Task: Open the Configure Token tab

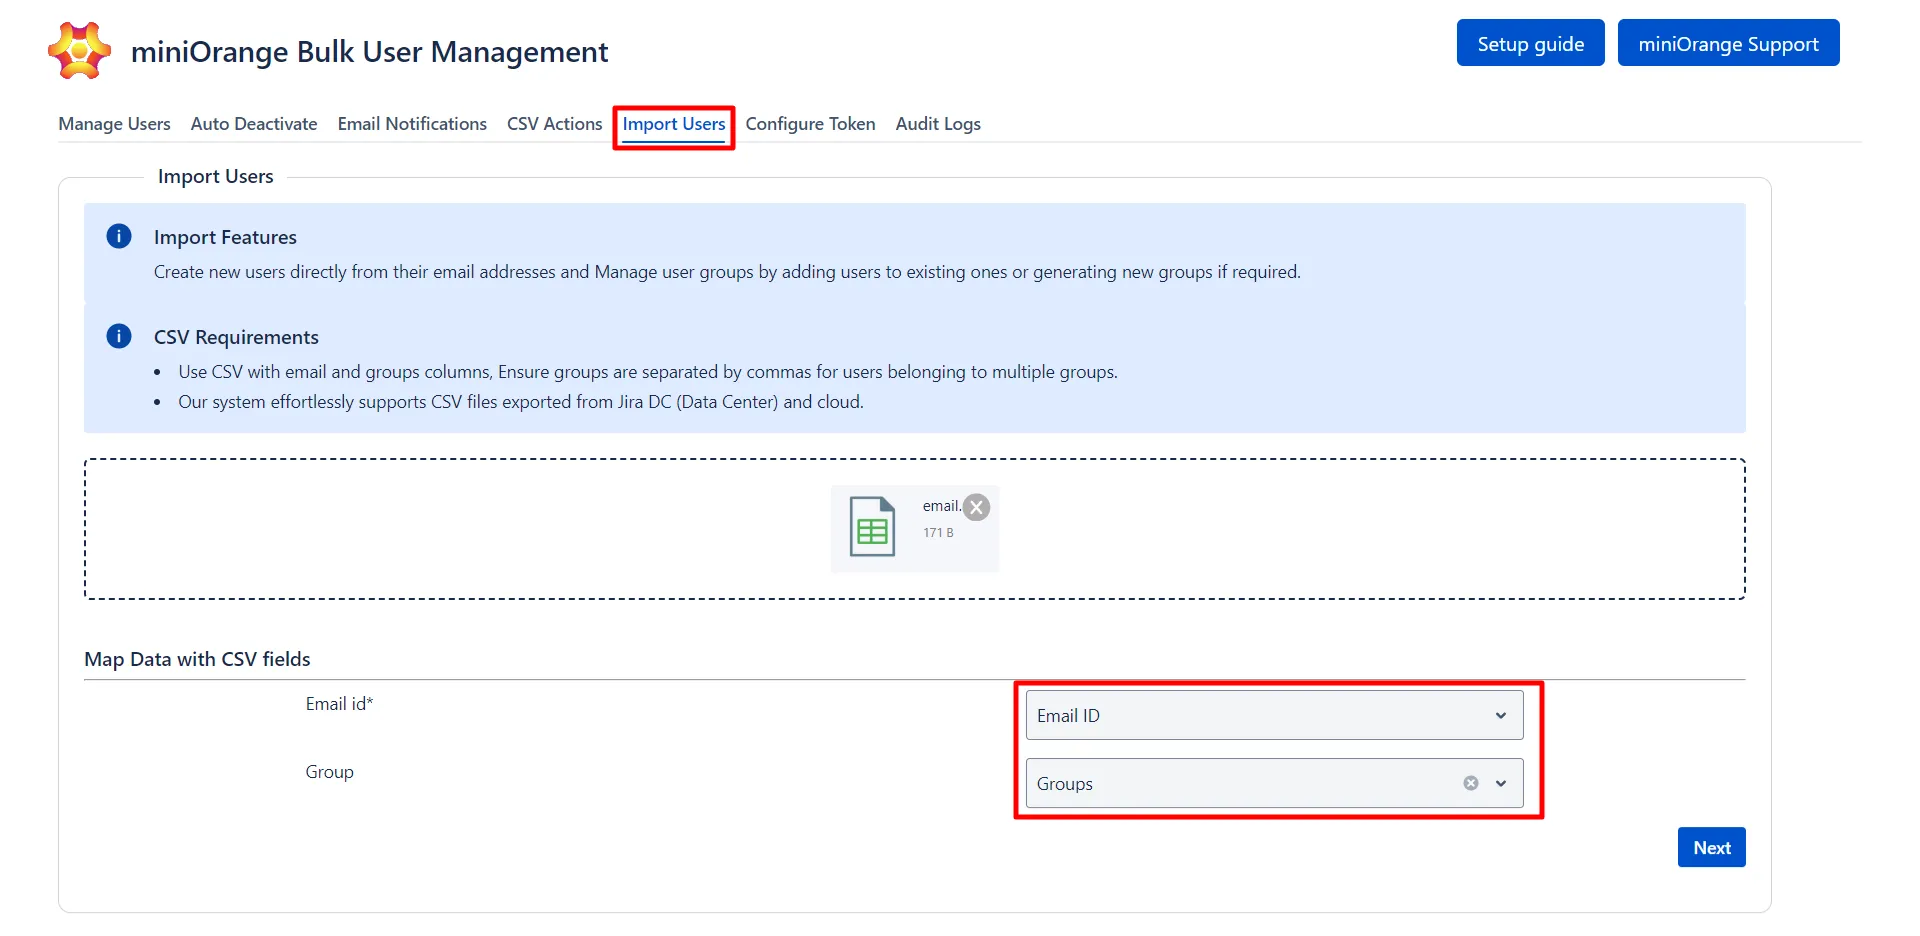Action: click(810, 124)
